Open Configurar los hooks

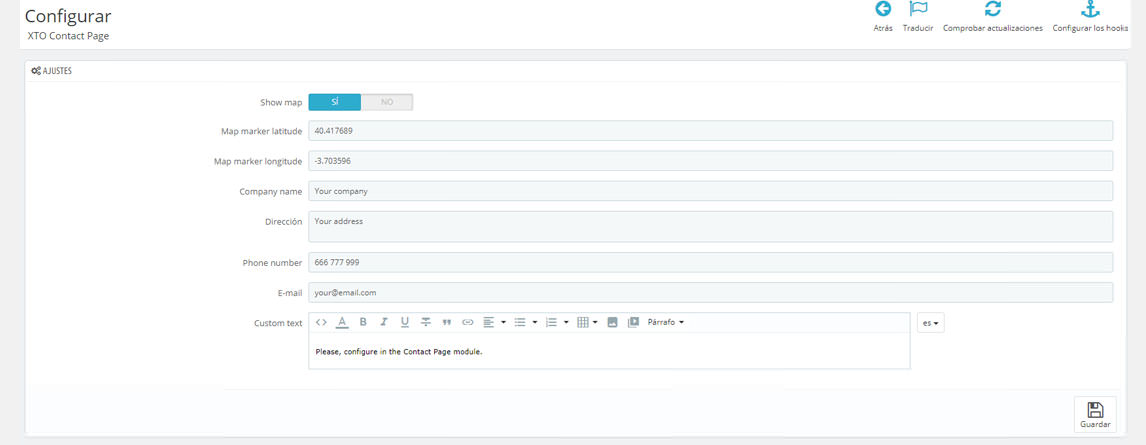click(x=1090, y=17)
